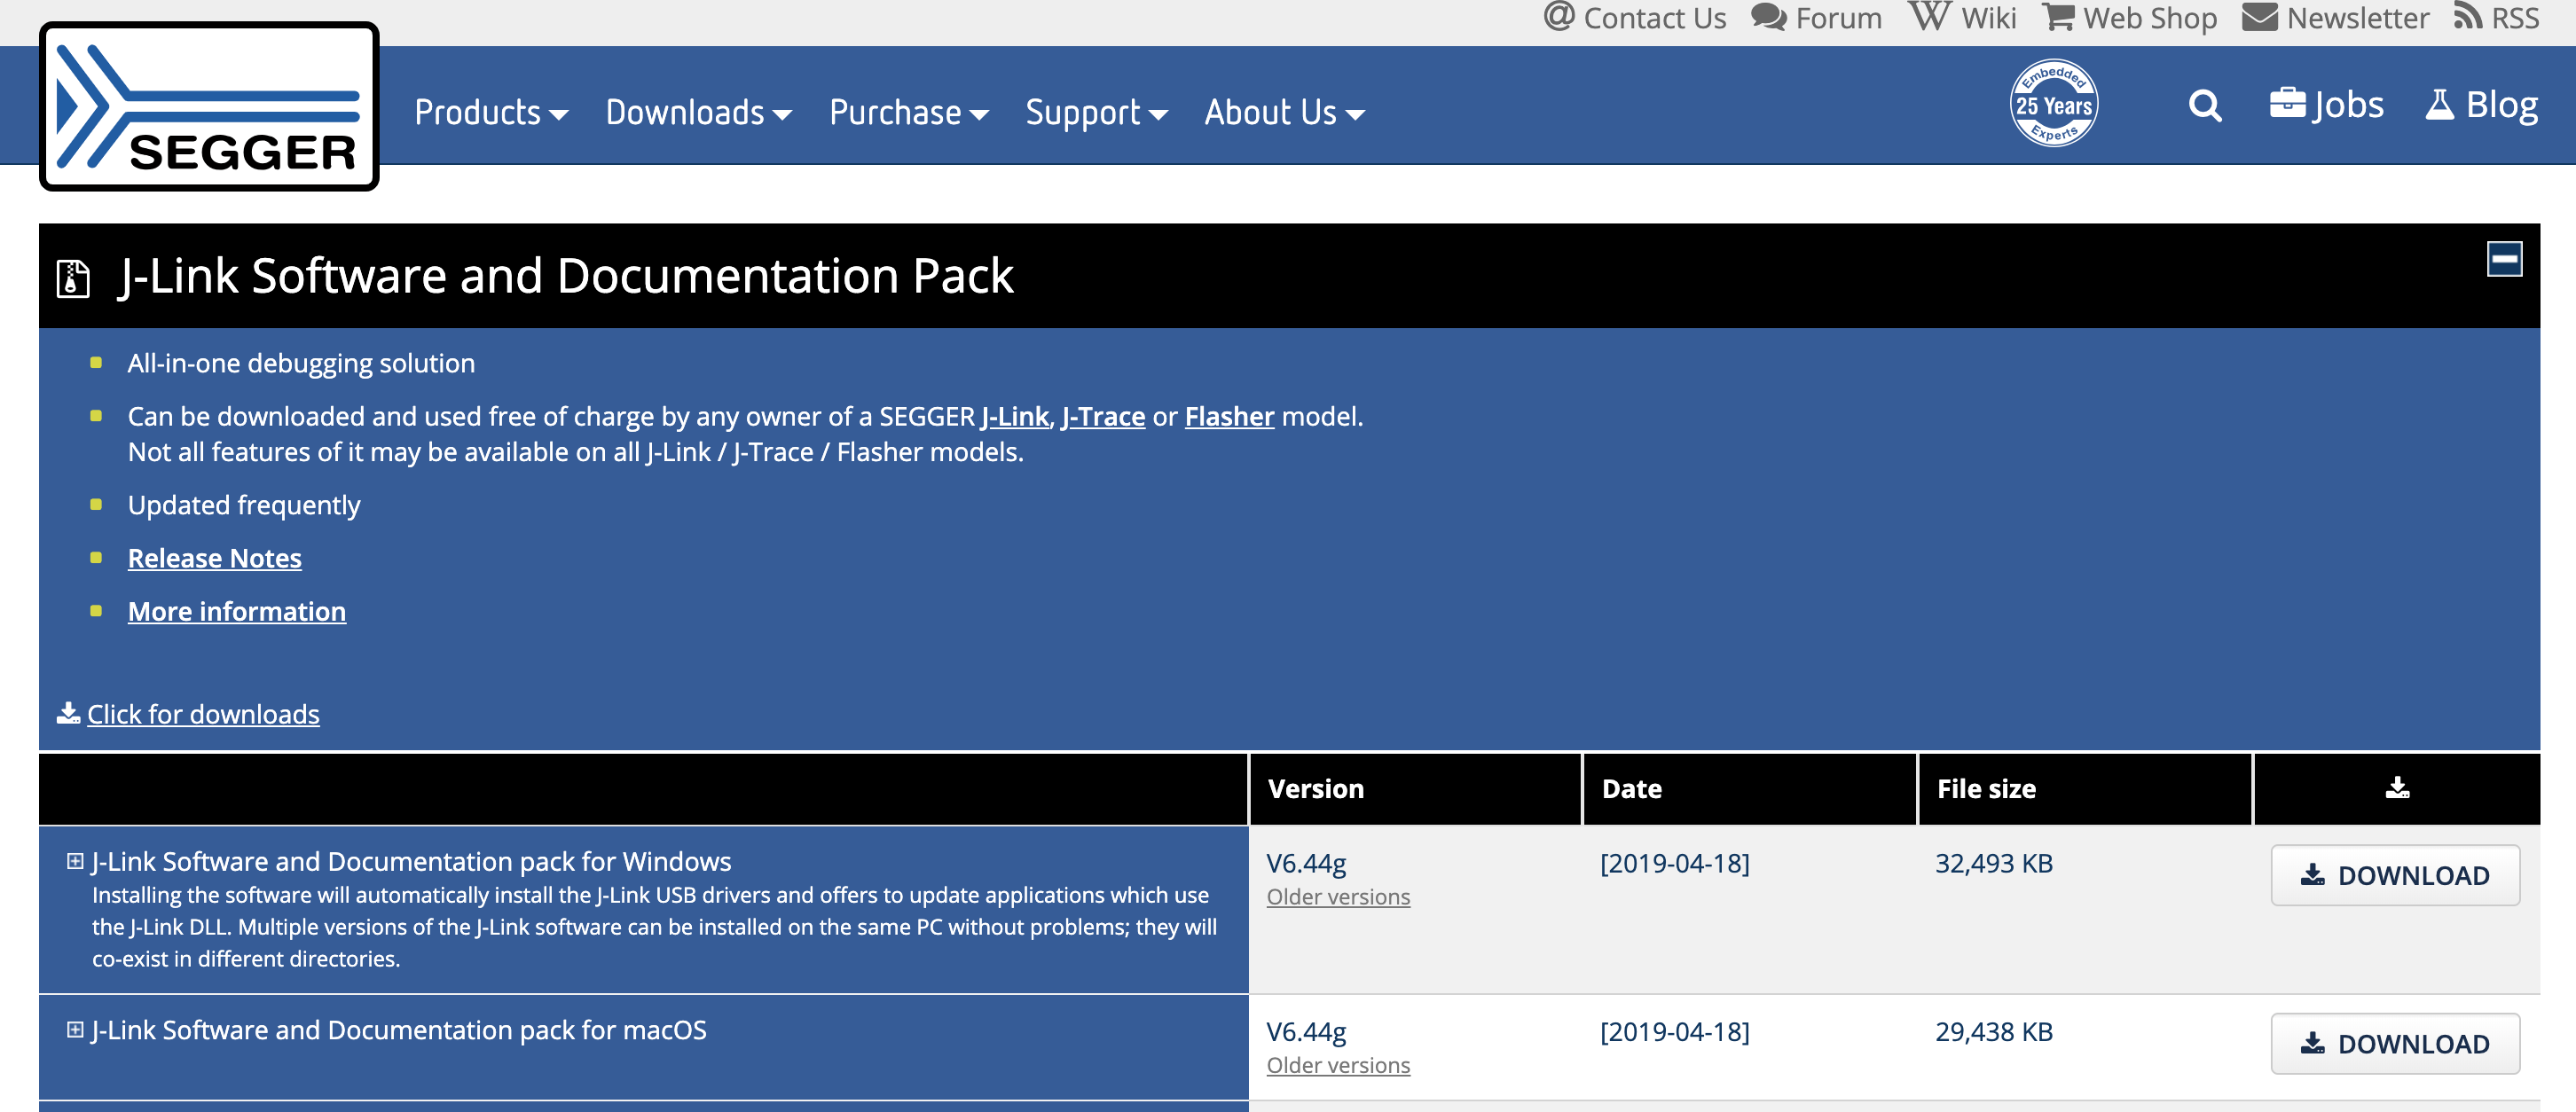Viewport: 2576px width, 1112px height.
Task: Expand the Windows pack row plus icon
Action: click(x=75, y=861)
